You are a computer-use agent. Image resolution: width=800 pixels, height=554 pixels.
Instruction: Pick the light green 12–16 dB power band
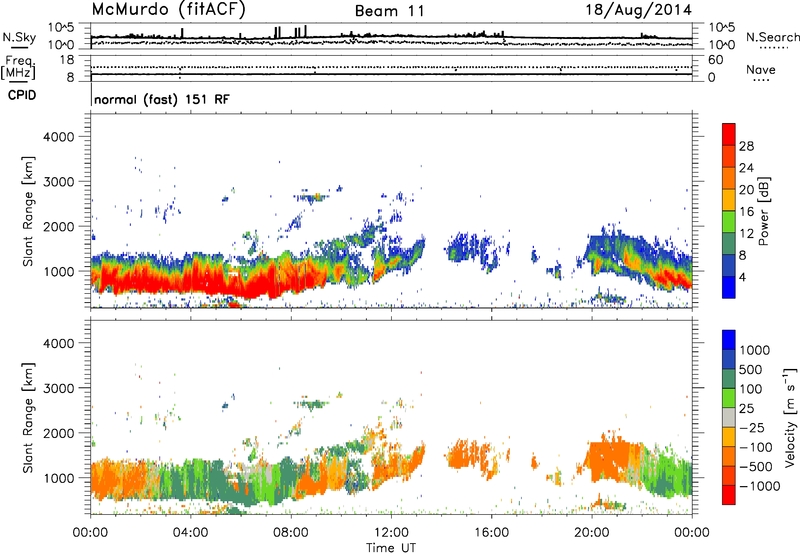(x=729, y=222)
